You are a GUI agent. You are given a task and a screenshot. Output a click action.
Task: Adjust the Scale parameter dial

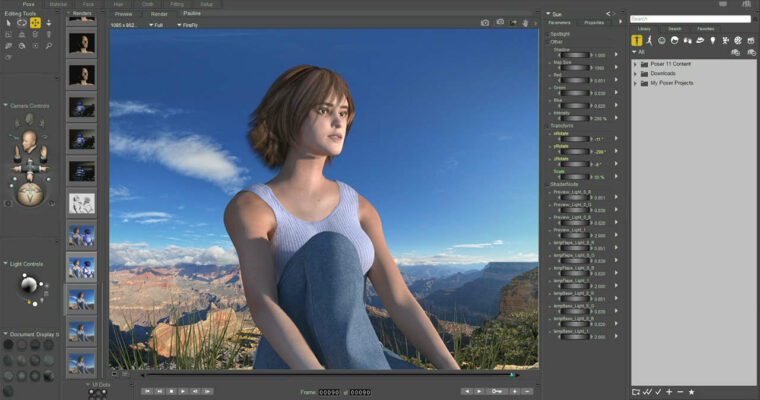click(574, 177)
